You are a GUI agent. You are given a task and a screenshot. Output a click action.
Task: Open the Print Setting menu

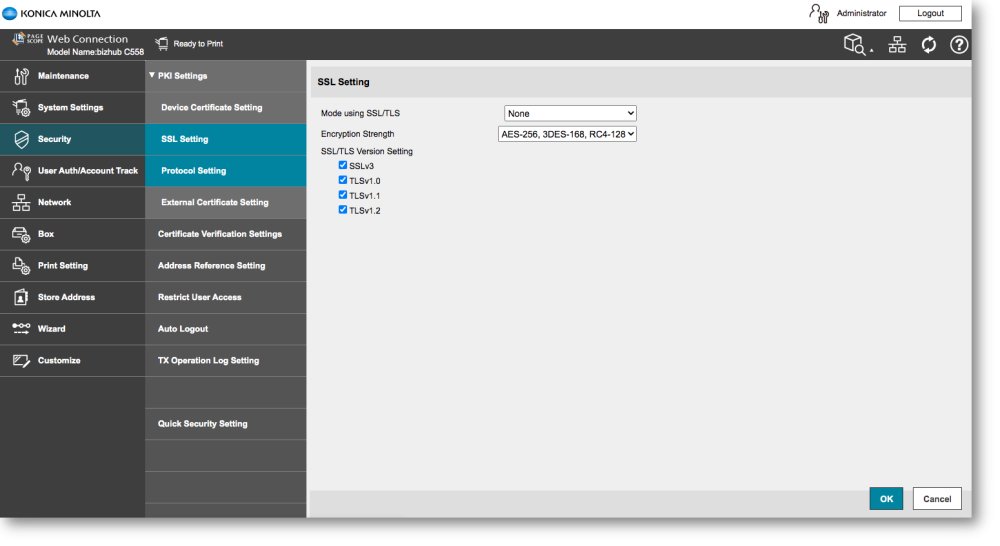click(x=73, y=266)
